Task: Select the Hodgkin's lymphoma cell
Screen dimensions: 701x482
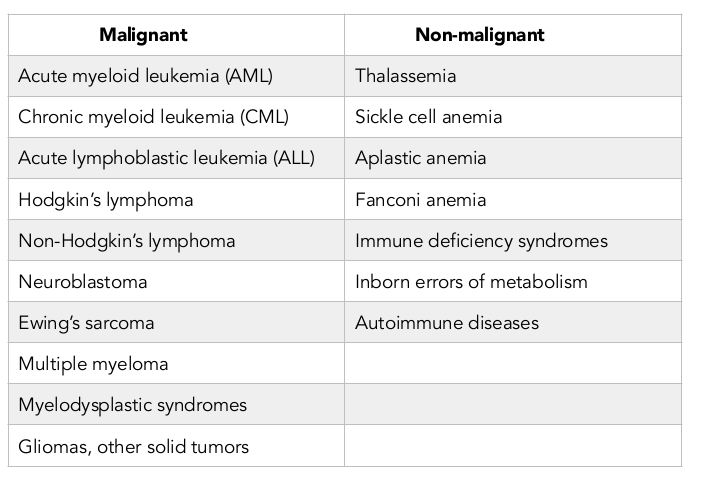Action: pyautogui.click(x=106, y=199)
